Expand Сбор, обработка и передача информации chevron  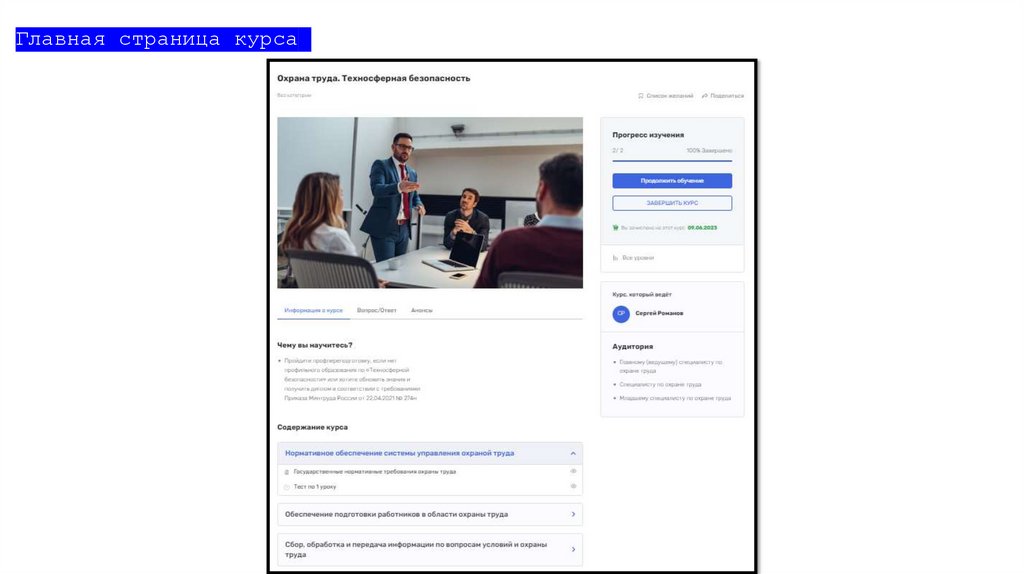[573, 549]
